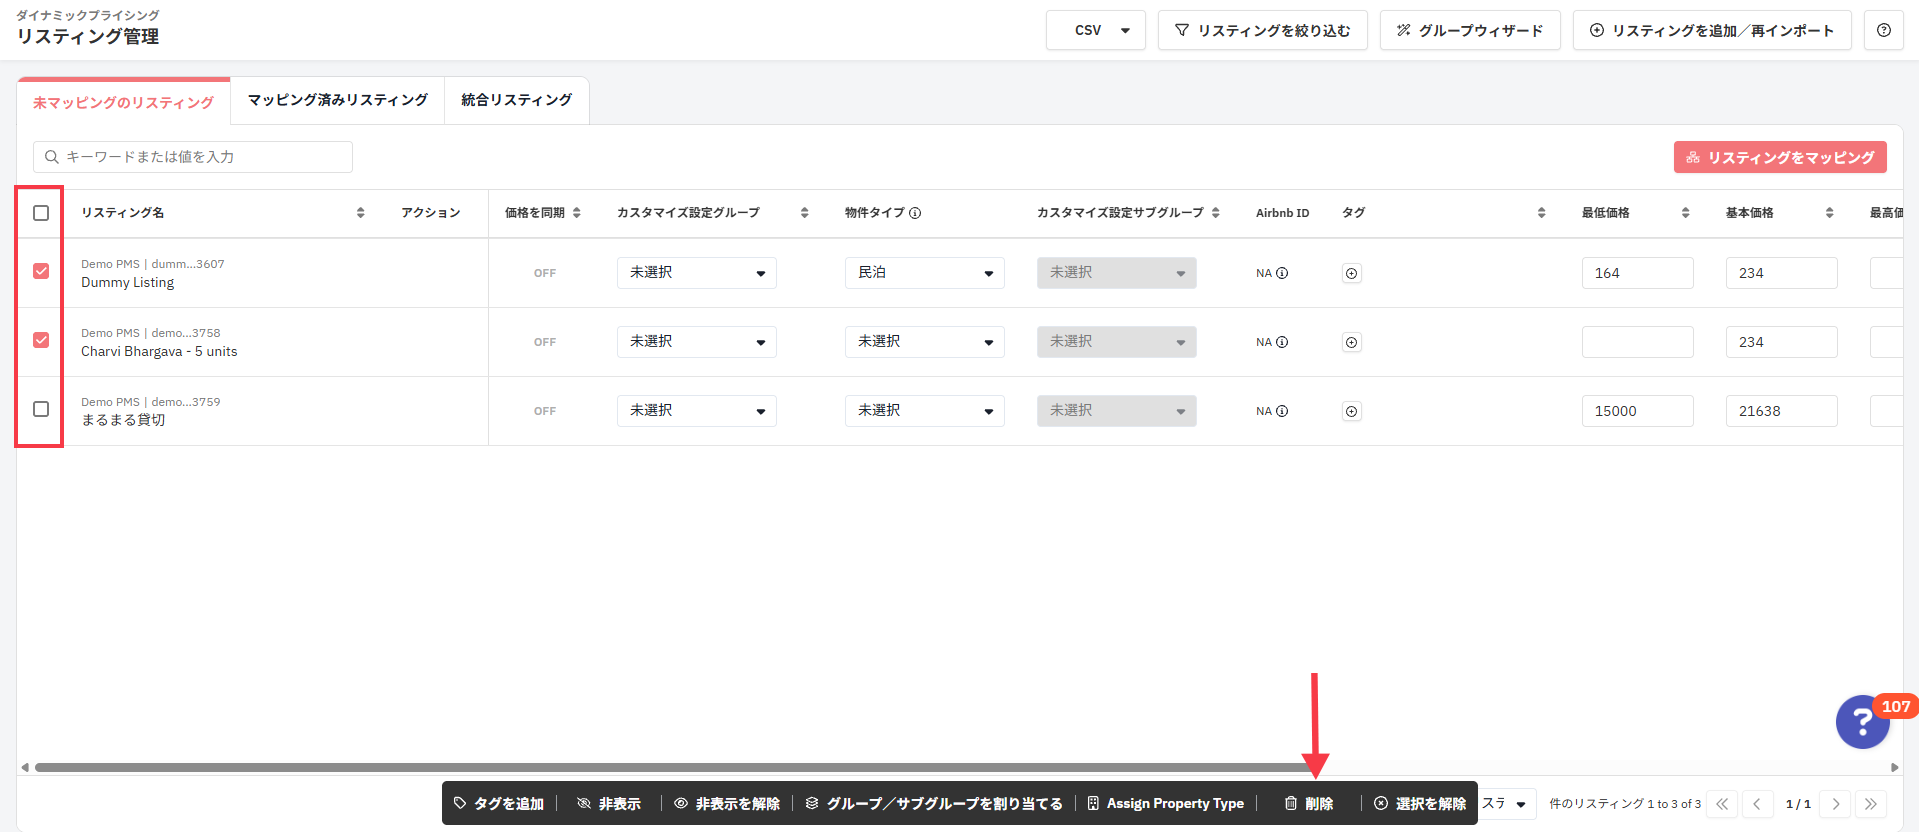
Task: Click the Airbnb ID info icon for まるまる貸切
Action: click(1282, 411)
